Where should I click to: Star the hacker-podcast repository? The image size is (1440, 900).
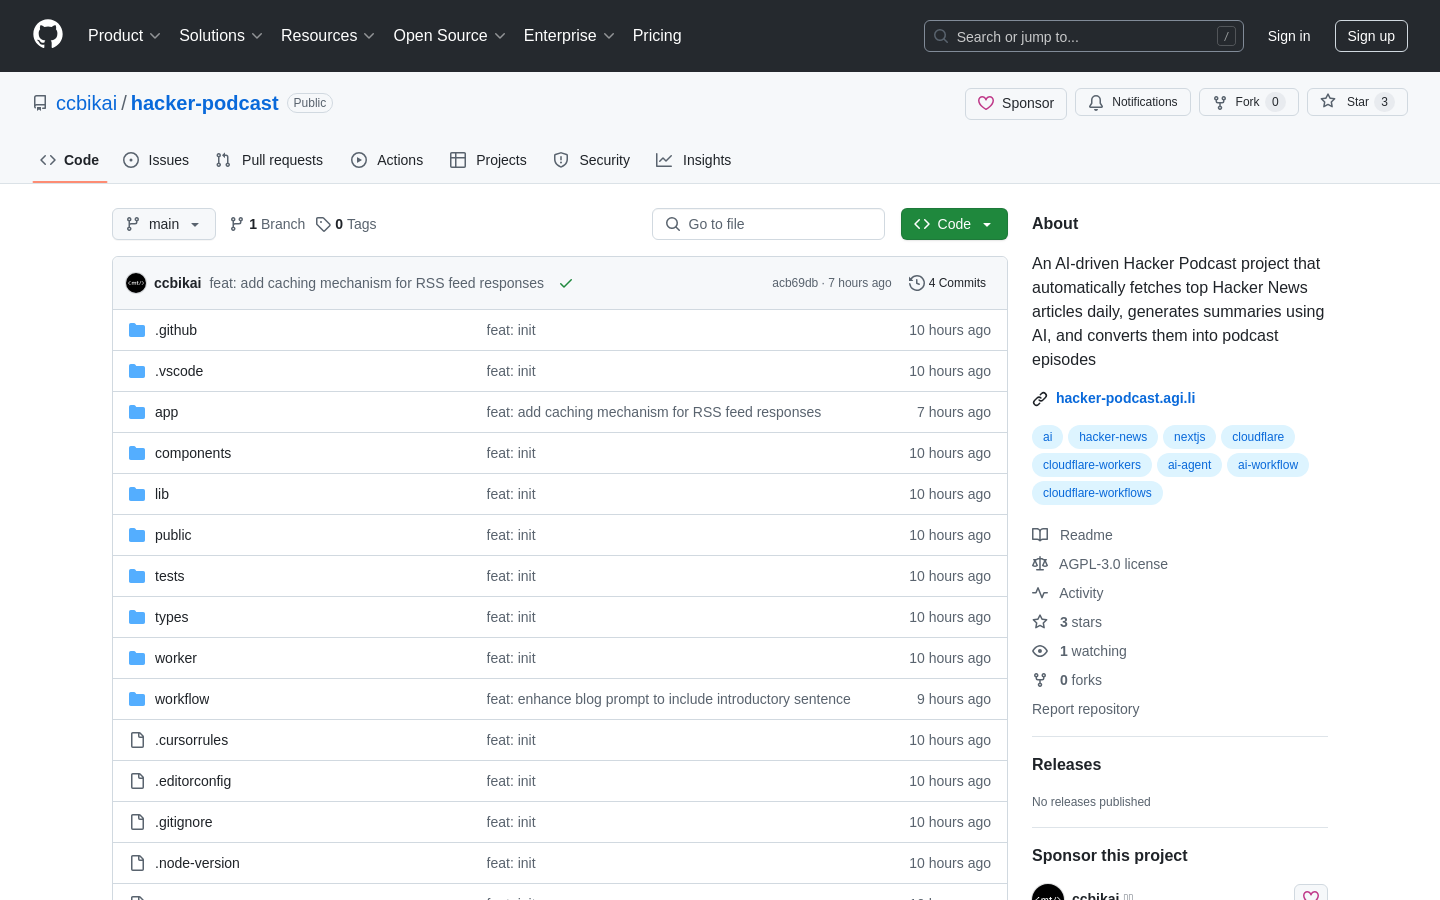pos(1357,102)
